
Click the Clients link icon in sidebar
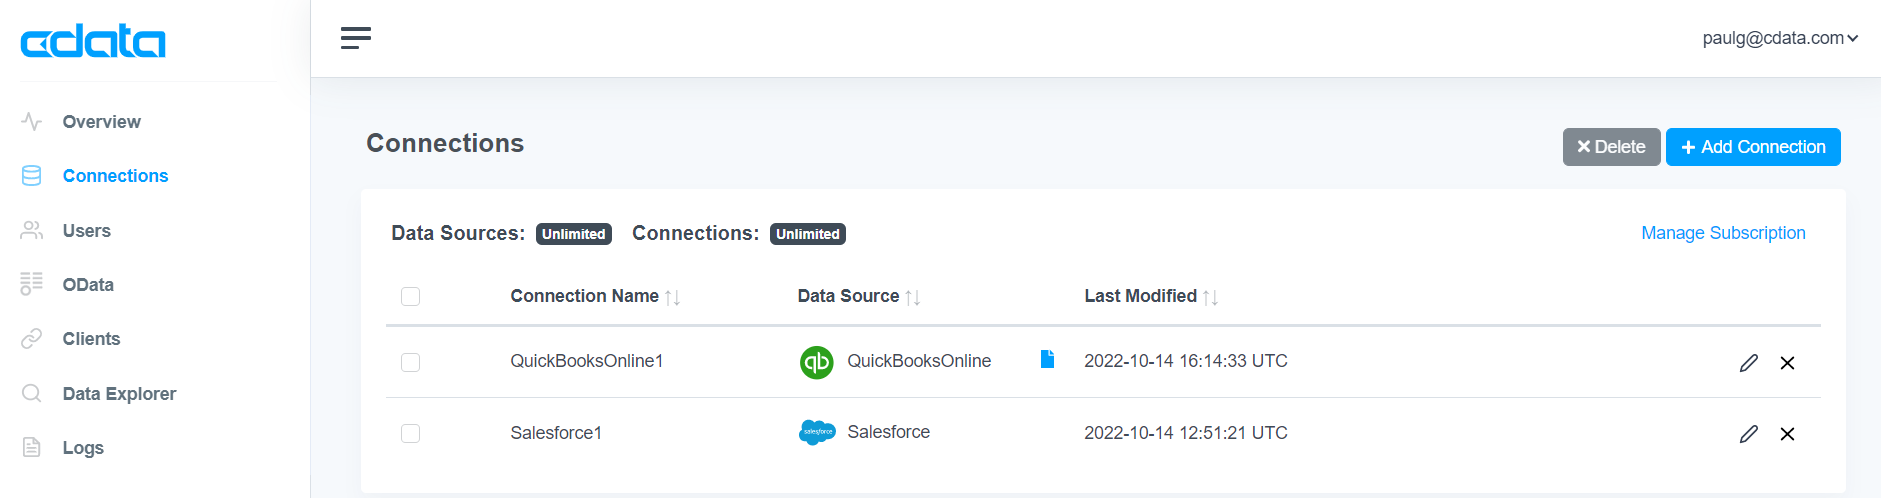point(32,339)
